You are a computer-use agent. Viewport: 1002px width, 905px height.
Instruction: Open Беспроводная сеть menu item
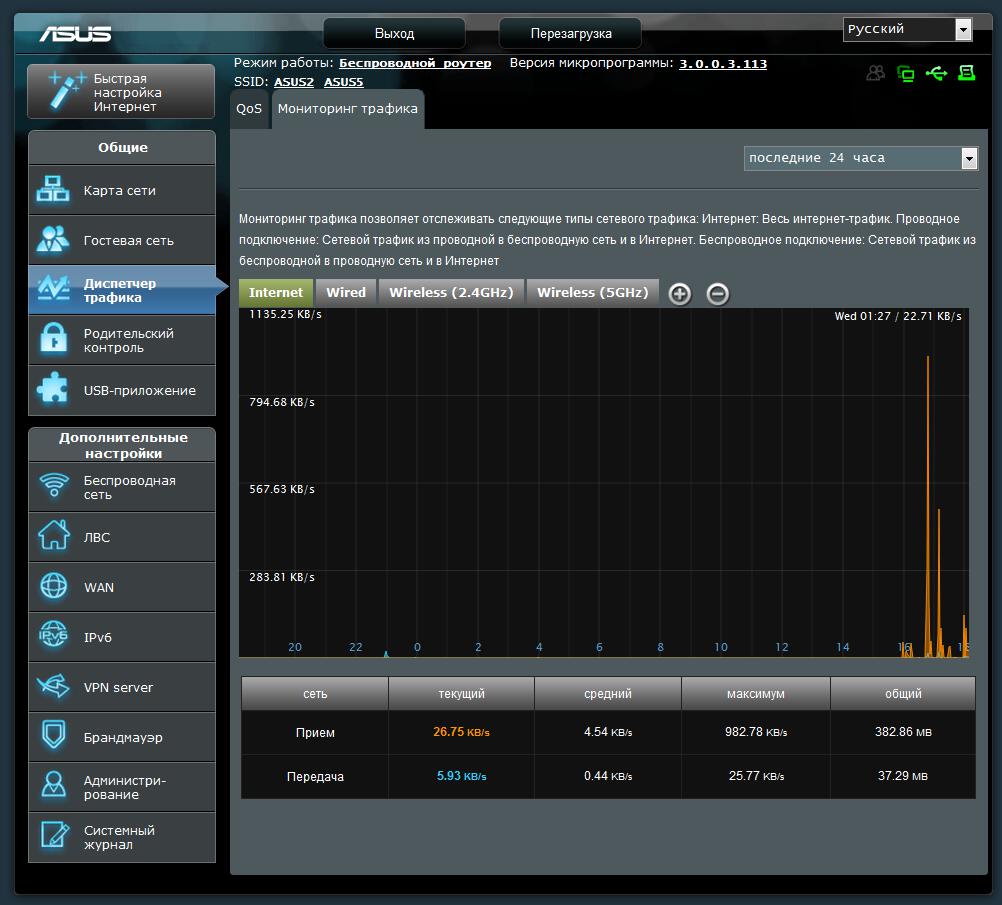pos(122,487)
